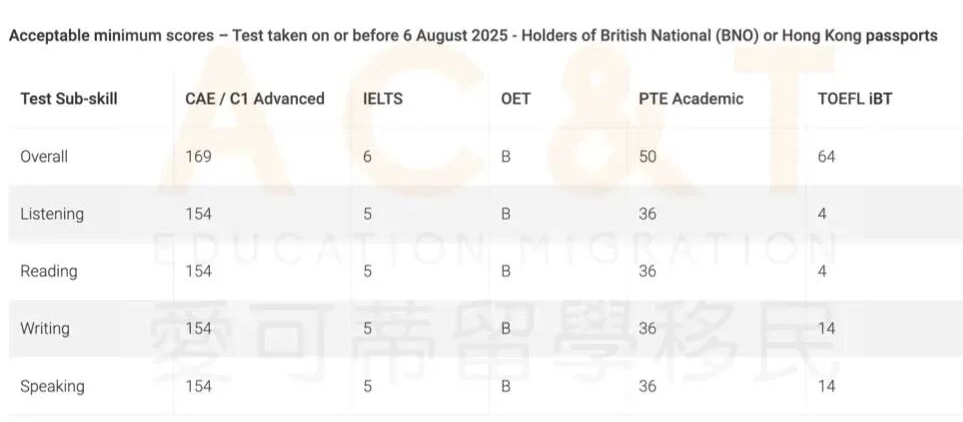
Task: Select the Speaking IELTS score 5
Action: click(x=367, y=386)
